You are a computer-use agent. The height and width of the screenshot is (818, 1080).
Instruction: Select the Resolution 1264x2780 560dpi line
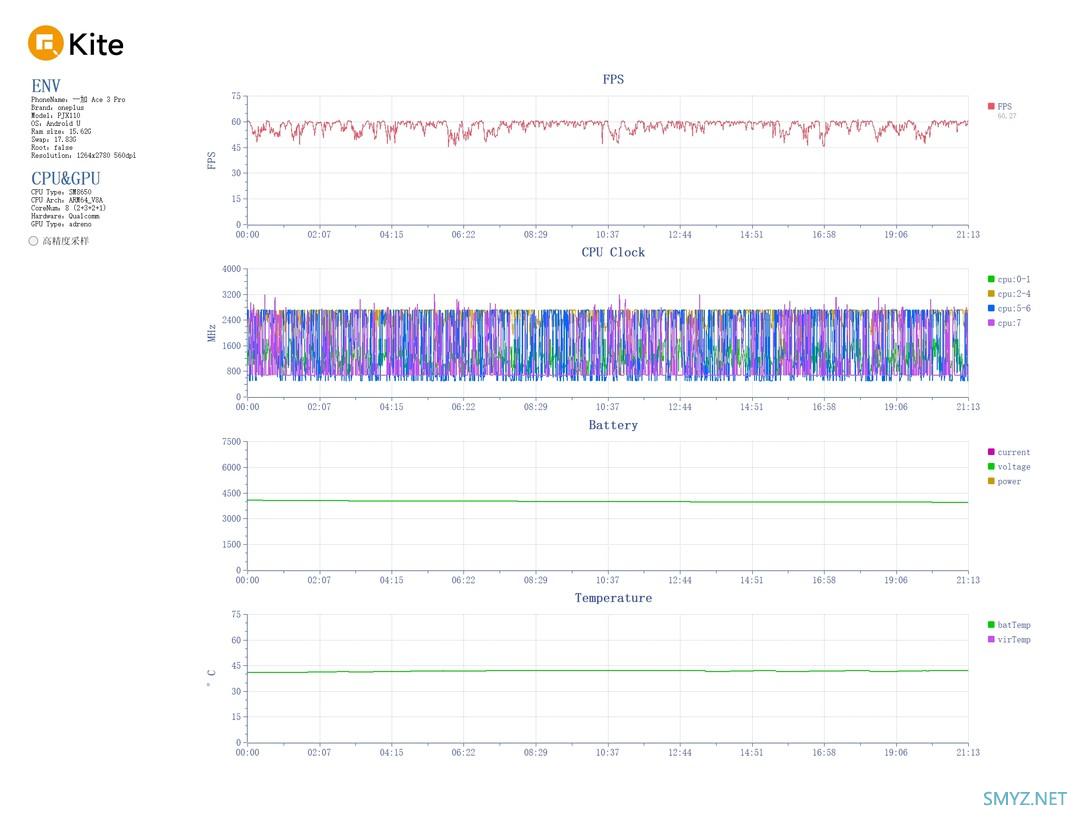point(83,156)
